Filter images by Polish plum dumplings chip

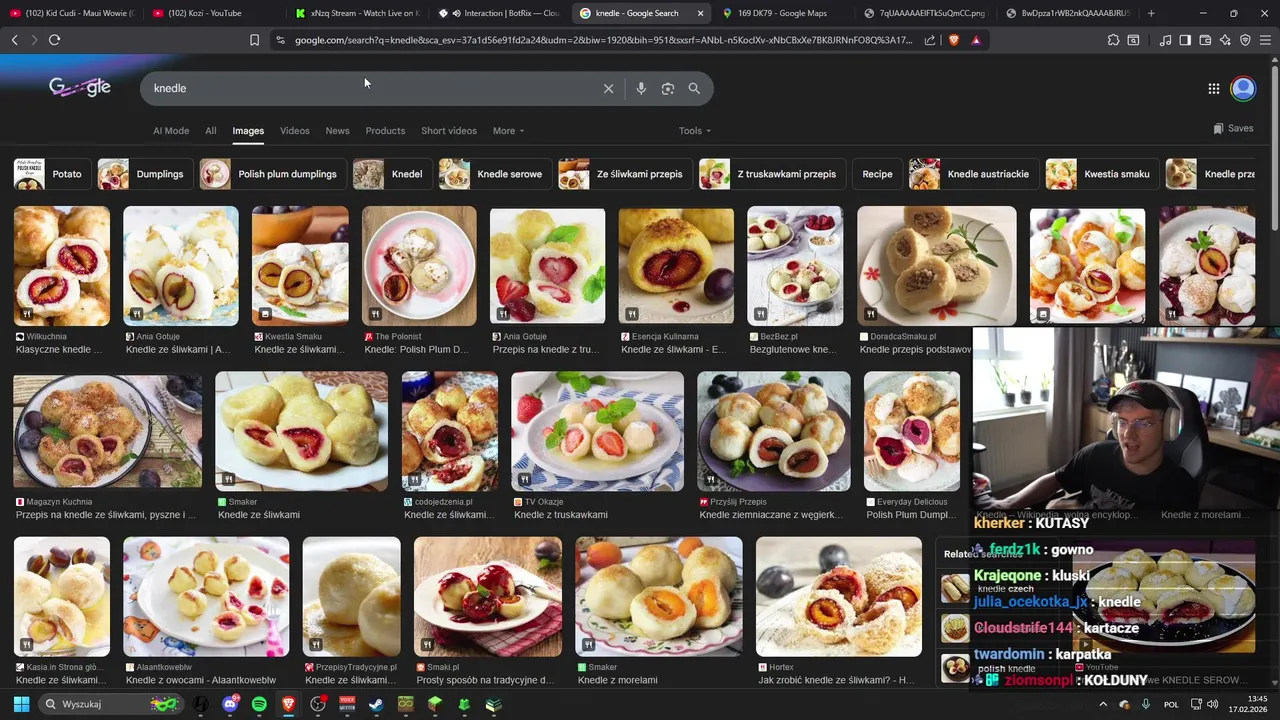tap(273, 174)
